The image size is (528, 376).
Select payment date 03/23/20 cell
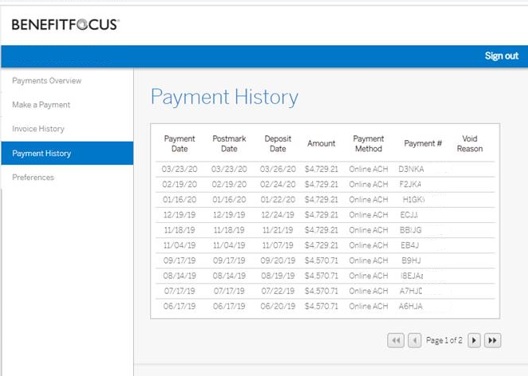(x=179, y=169)
